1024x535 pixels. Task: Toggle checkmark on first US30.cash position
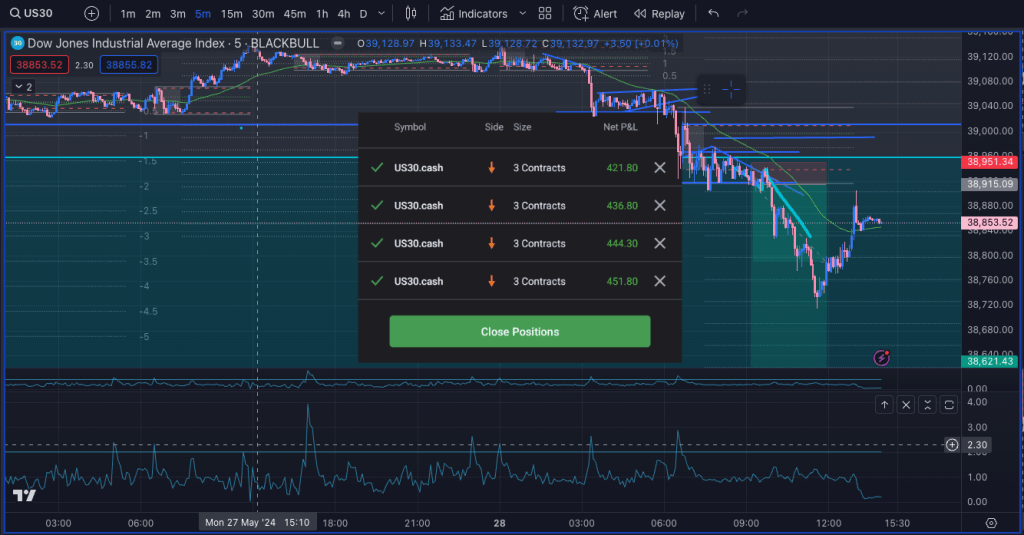(376, 168)
